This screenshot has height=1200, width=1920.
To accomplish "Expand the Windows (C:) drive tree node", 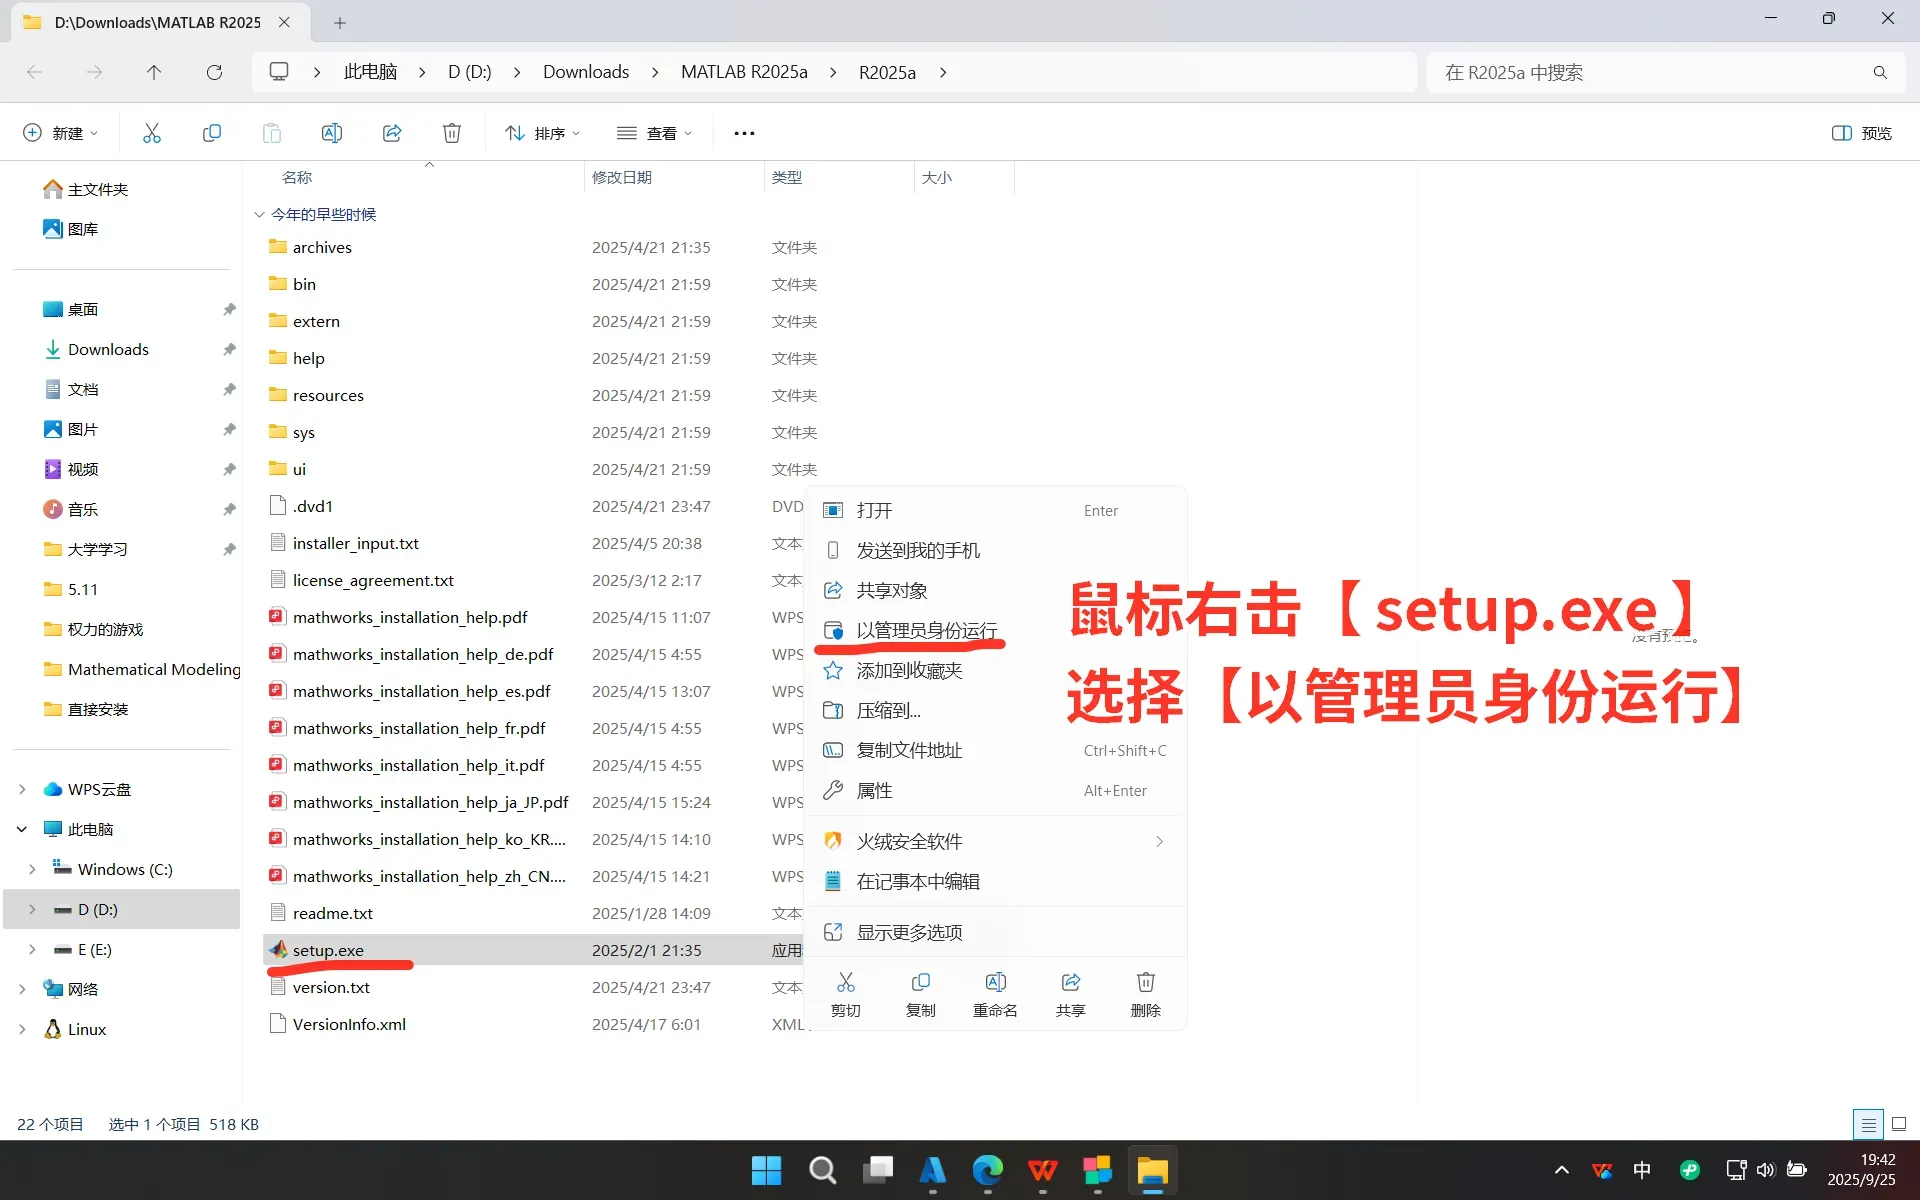I will click(32, 869).
